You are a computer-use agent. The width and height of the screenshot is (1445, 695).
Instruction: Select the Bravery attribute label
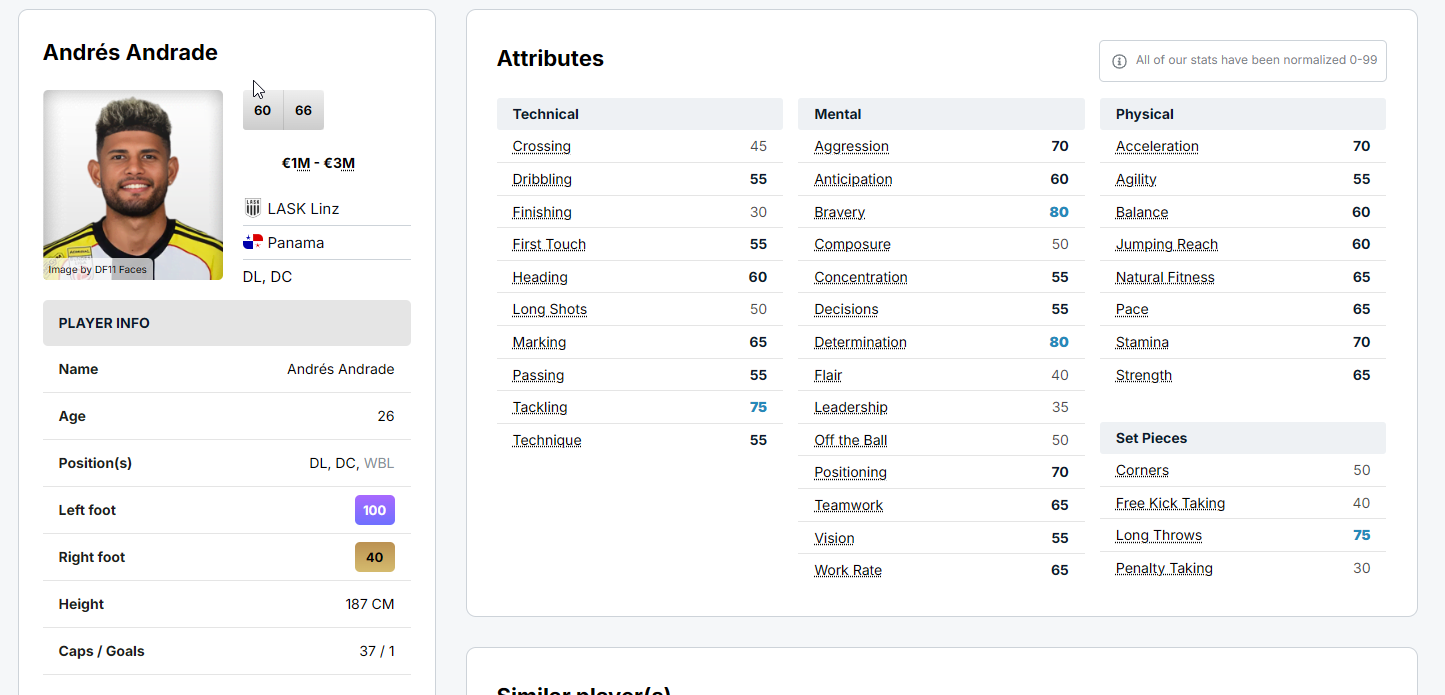click(839, 212)
